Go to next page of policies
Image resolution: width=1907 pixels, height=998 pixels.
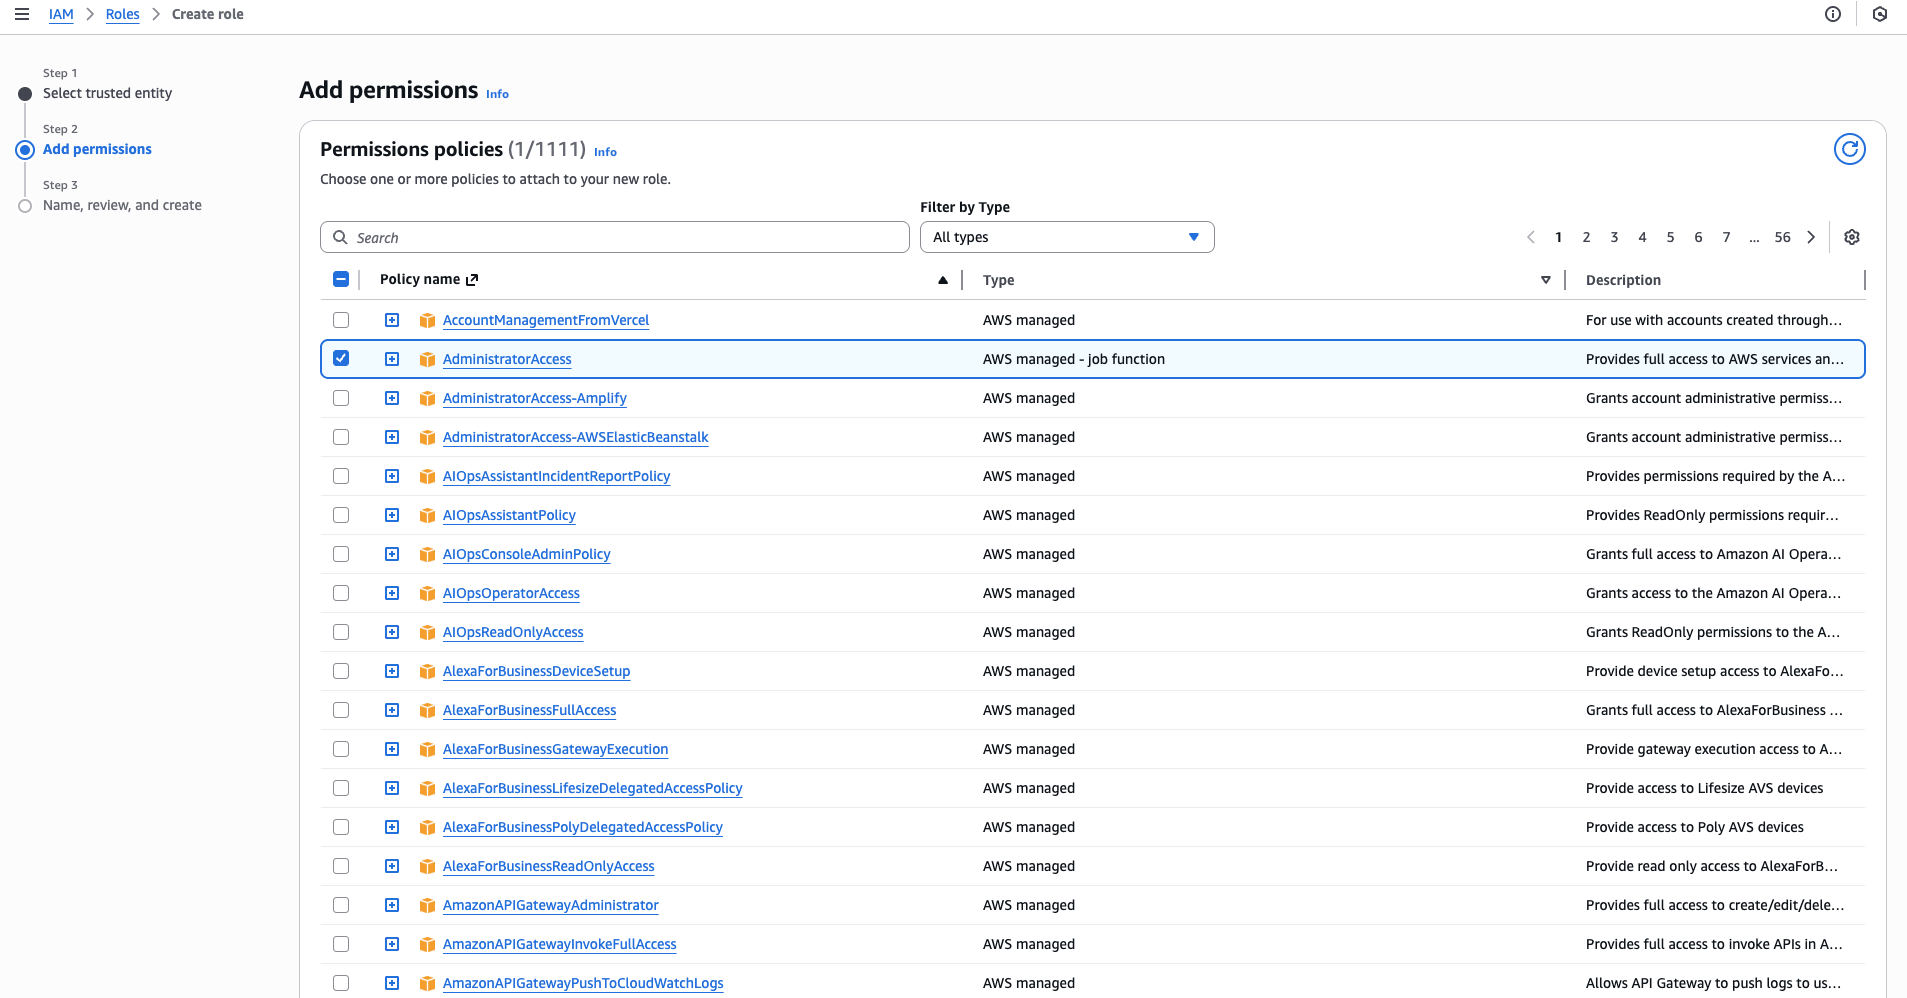point(1810,237)
